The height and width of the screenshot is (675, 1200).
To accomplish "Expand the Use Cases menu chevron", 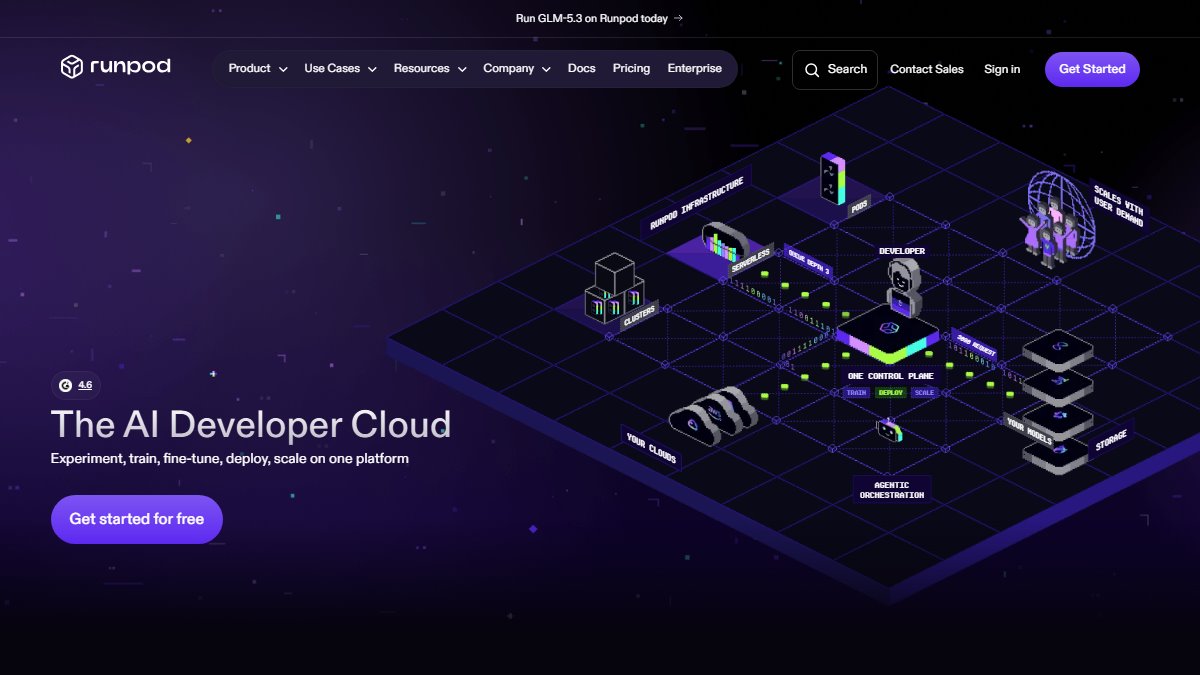I will 372,70.
